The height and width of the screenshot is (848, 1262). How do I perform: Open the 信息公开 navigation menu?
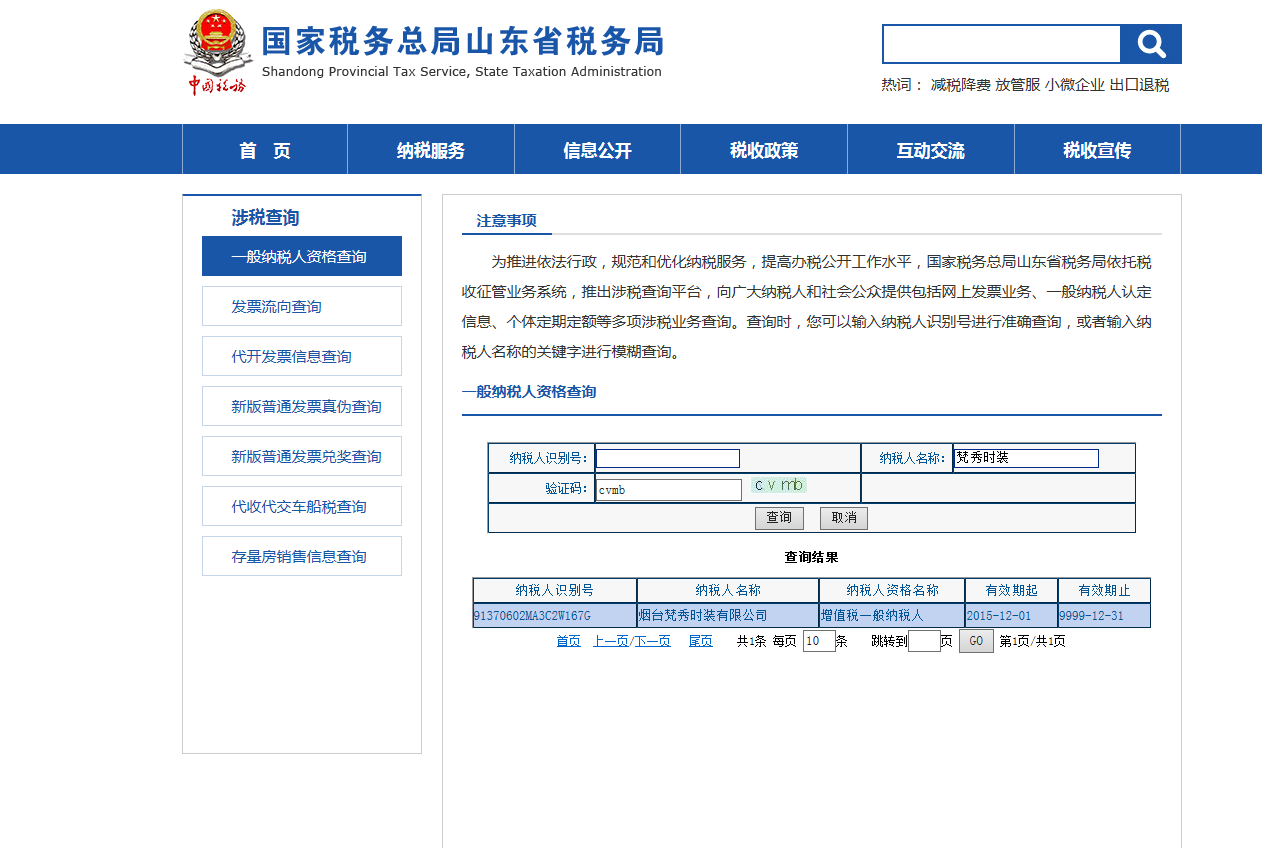point(597,150)
